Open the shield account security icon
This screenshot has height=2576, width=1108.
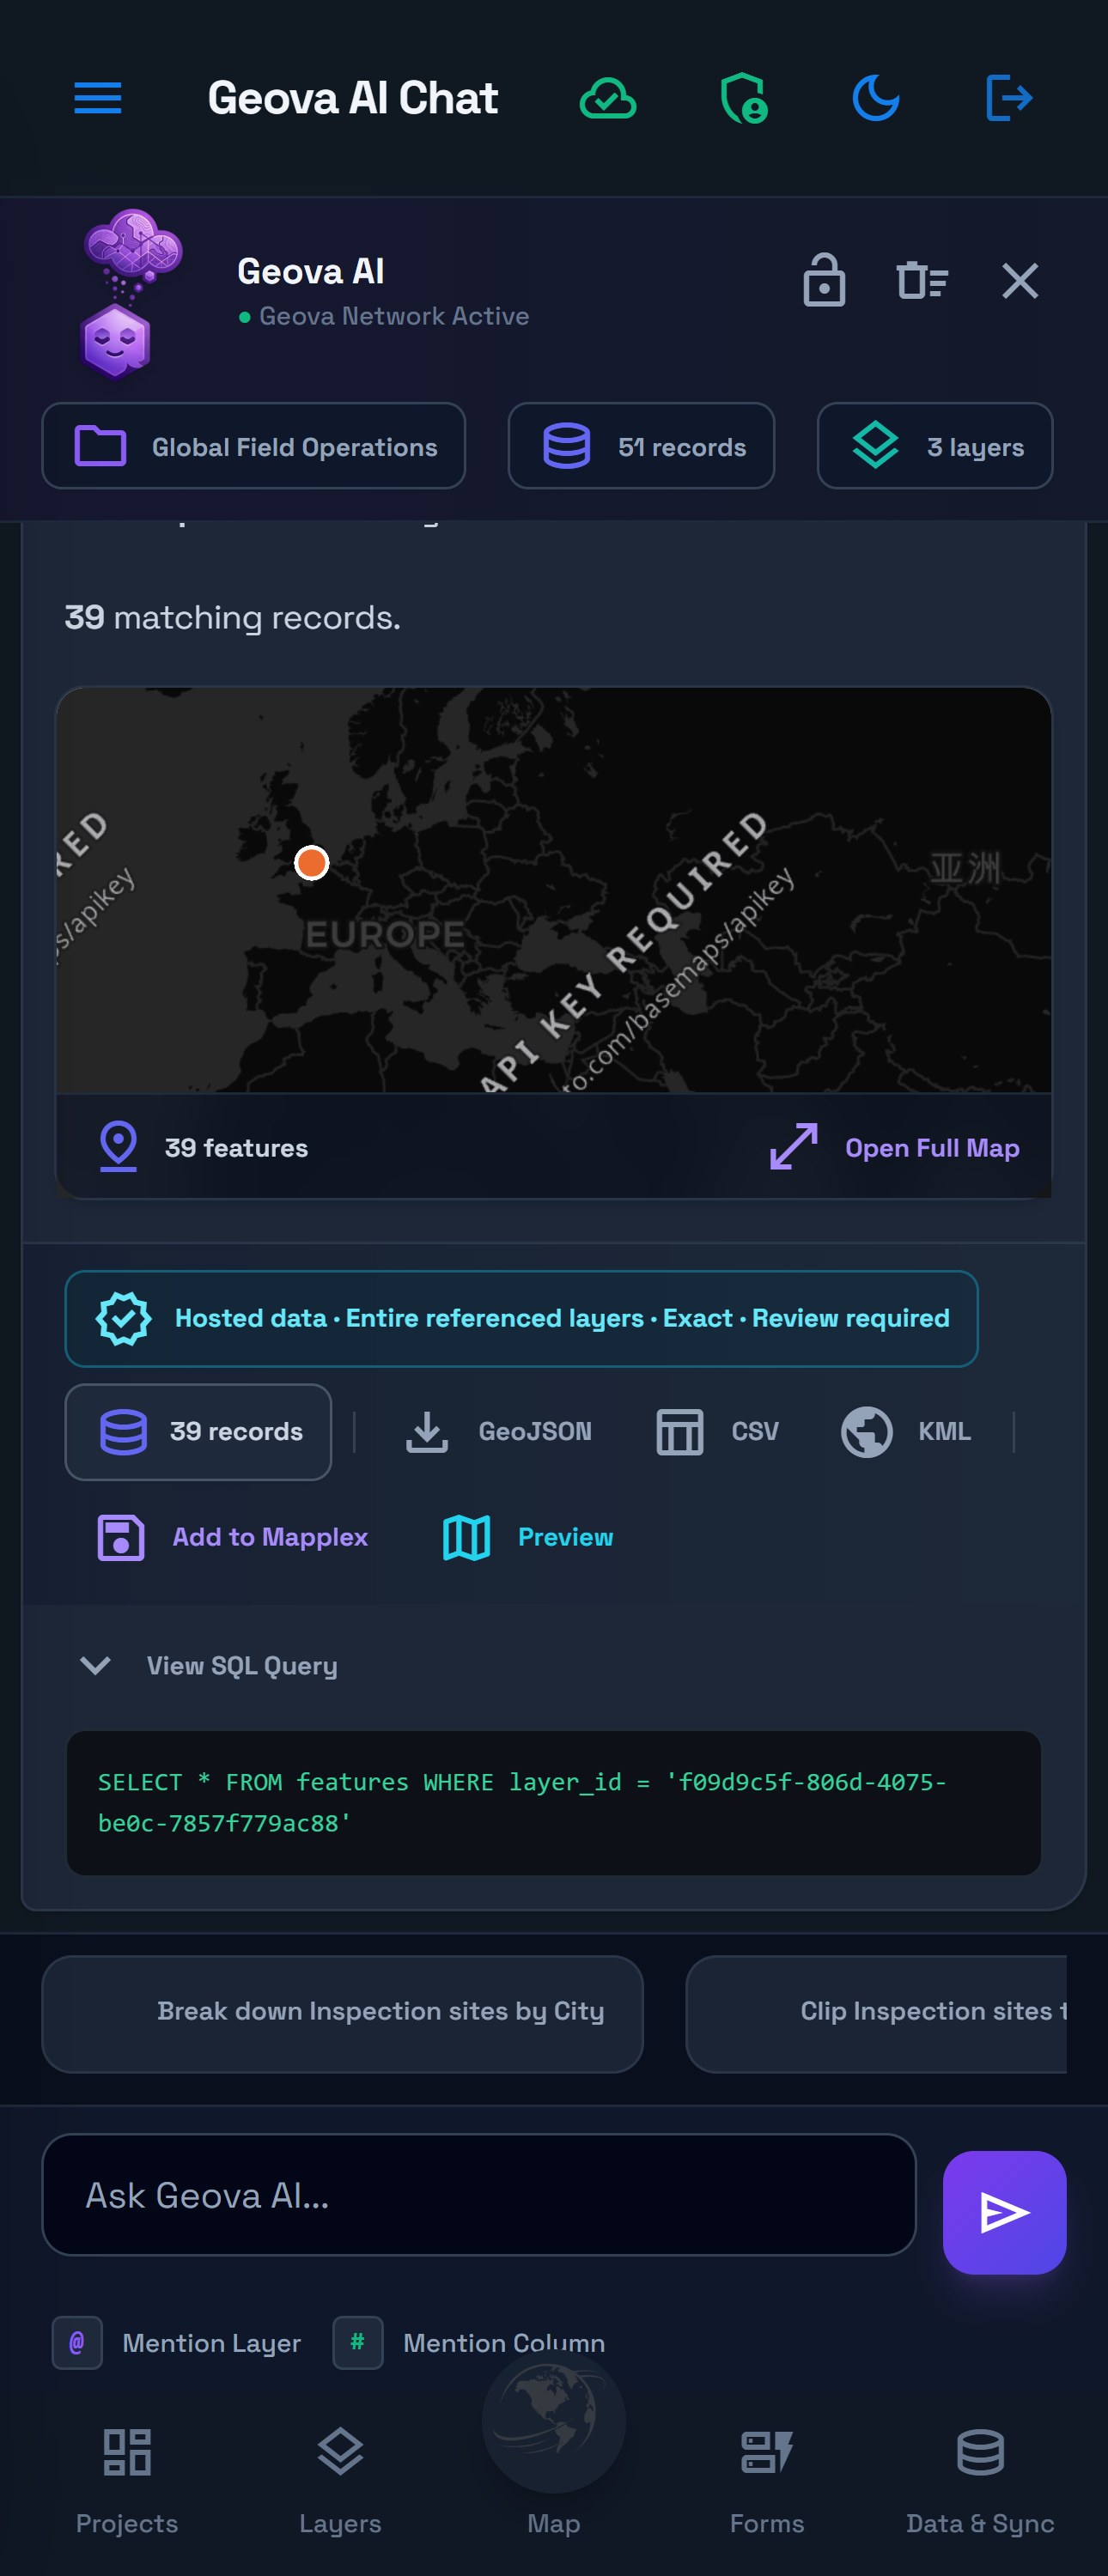[x=743, y=98]
